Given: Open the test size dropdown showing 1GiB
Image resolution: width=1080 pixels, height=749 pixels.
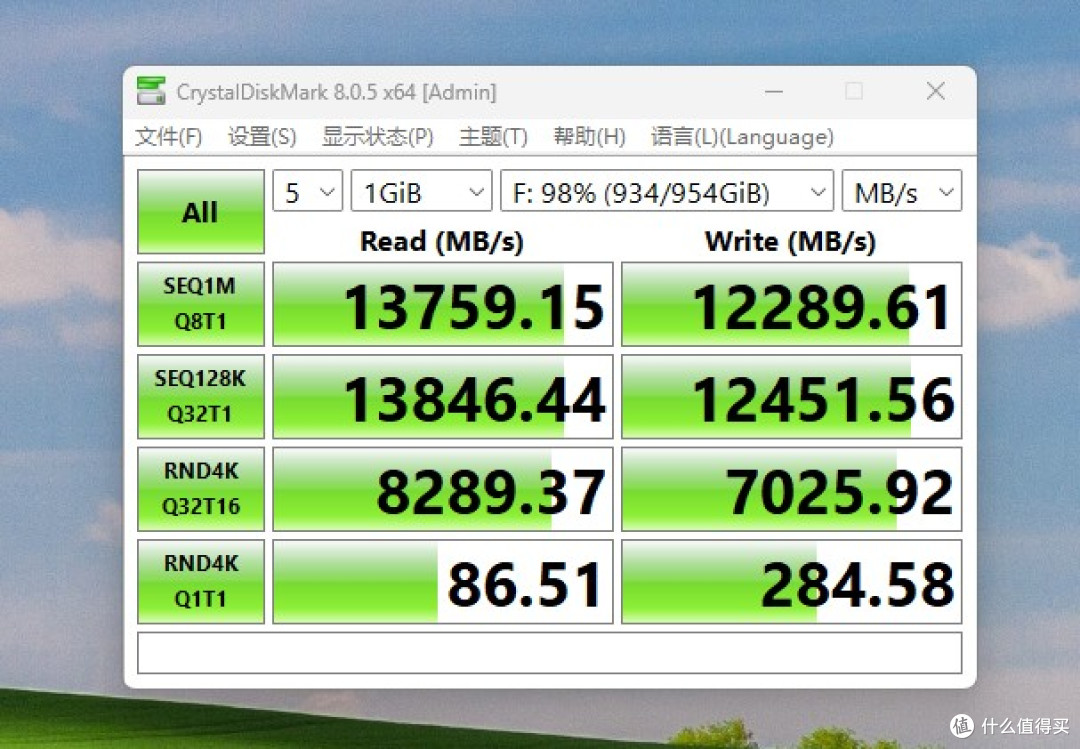Looking at the screenshot, I should pos(422,191).
